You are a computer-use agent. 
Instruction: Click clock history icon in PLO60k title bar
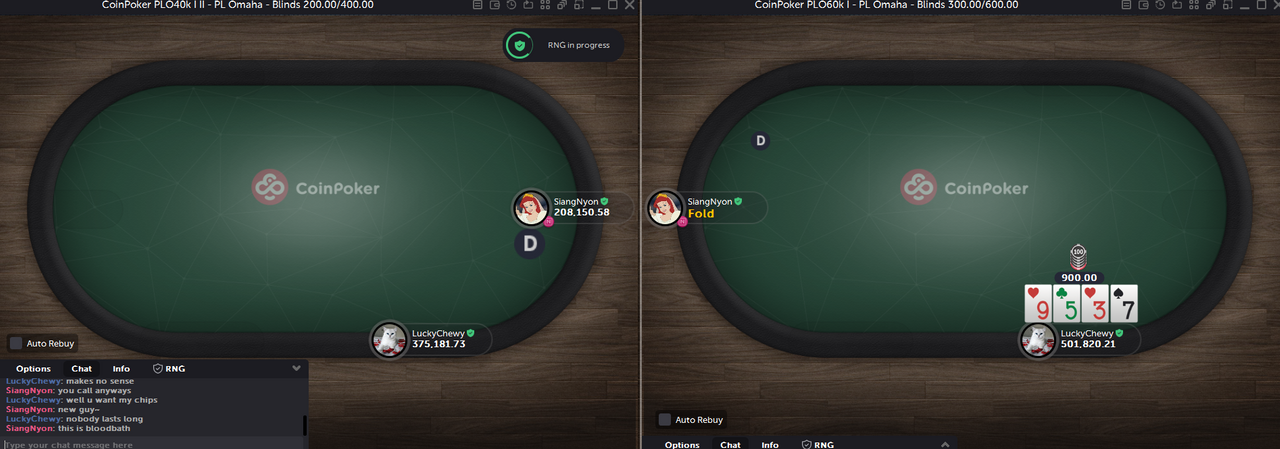(x=1160, y=4)
